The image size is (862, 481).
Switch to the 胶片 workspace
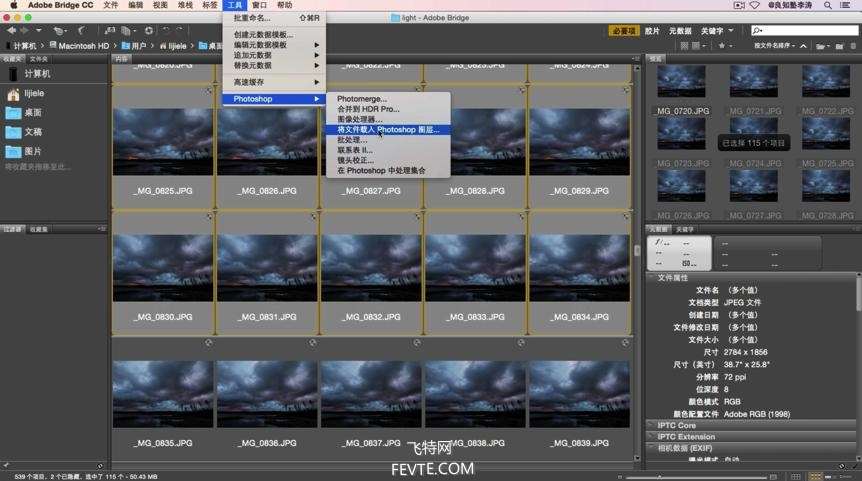pos(652,31)
